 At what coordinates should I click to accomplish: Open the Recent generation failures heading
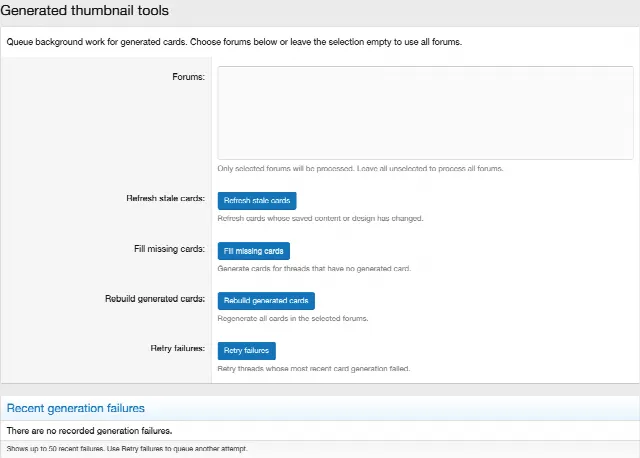click(76, 408)
